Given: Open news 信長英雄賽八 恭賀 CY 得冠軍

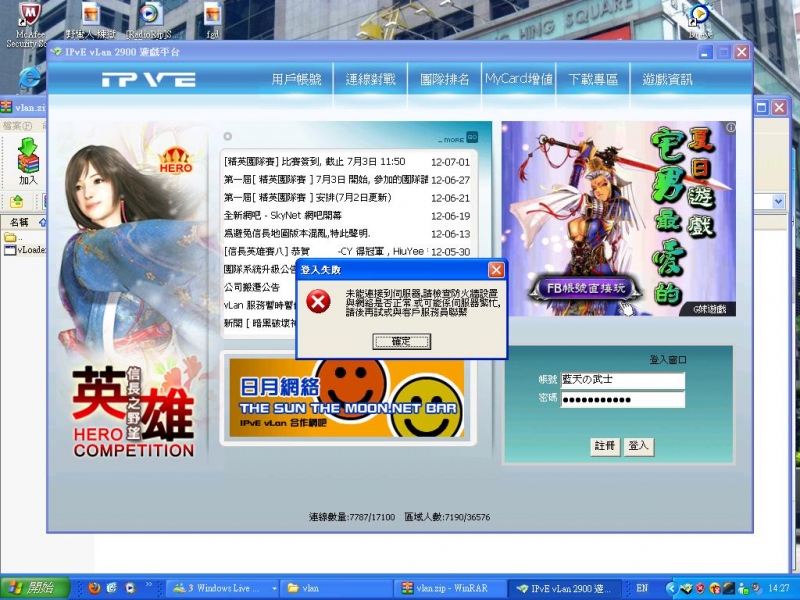Looking at the screenshot, I should coord(324,252).
